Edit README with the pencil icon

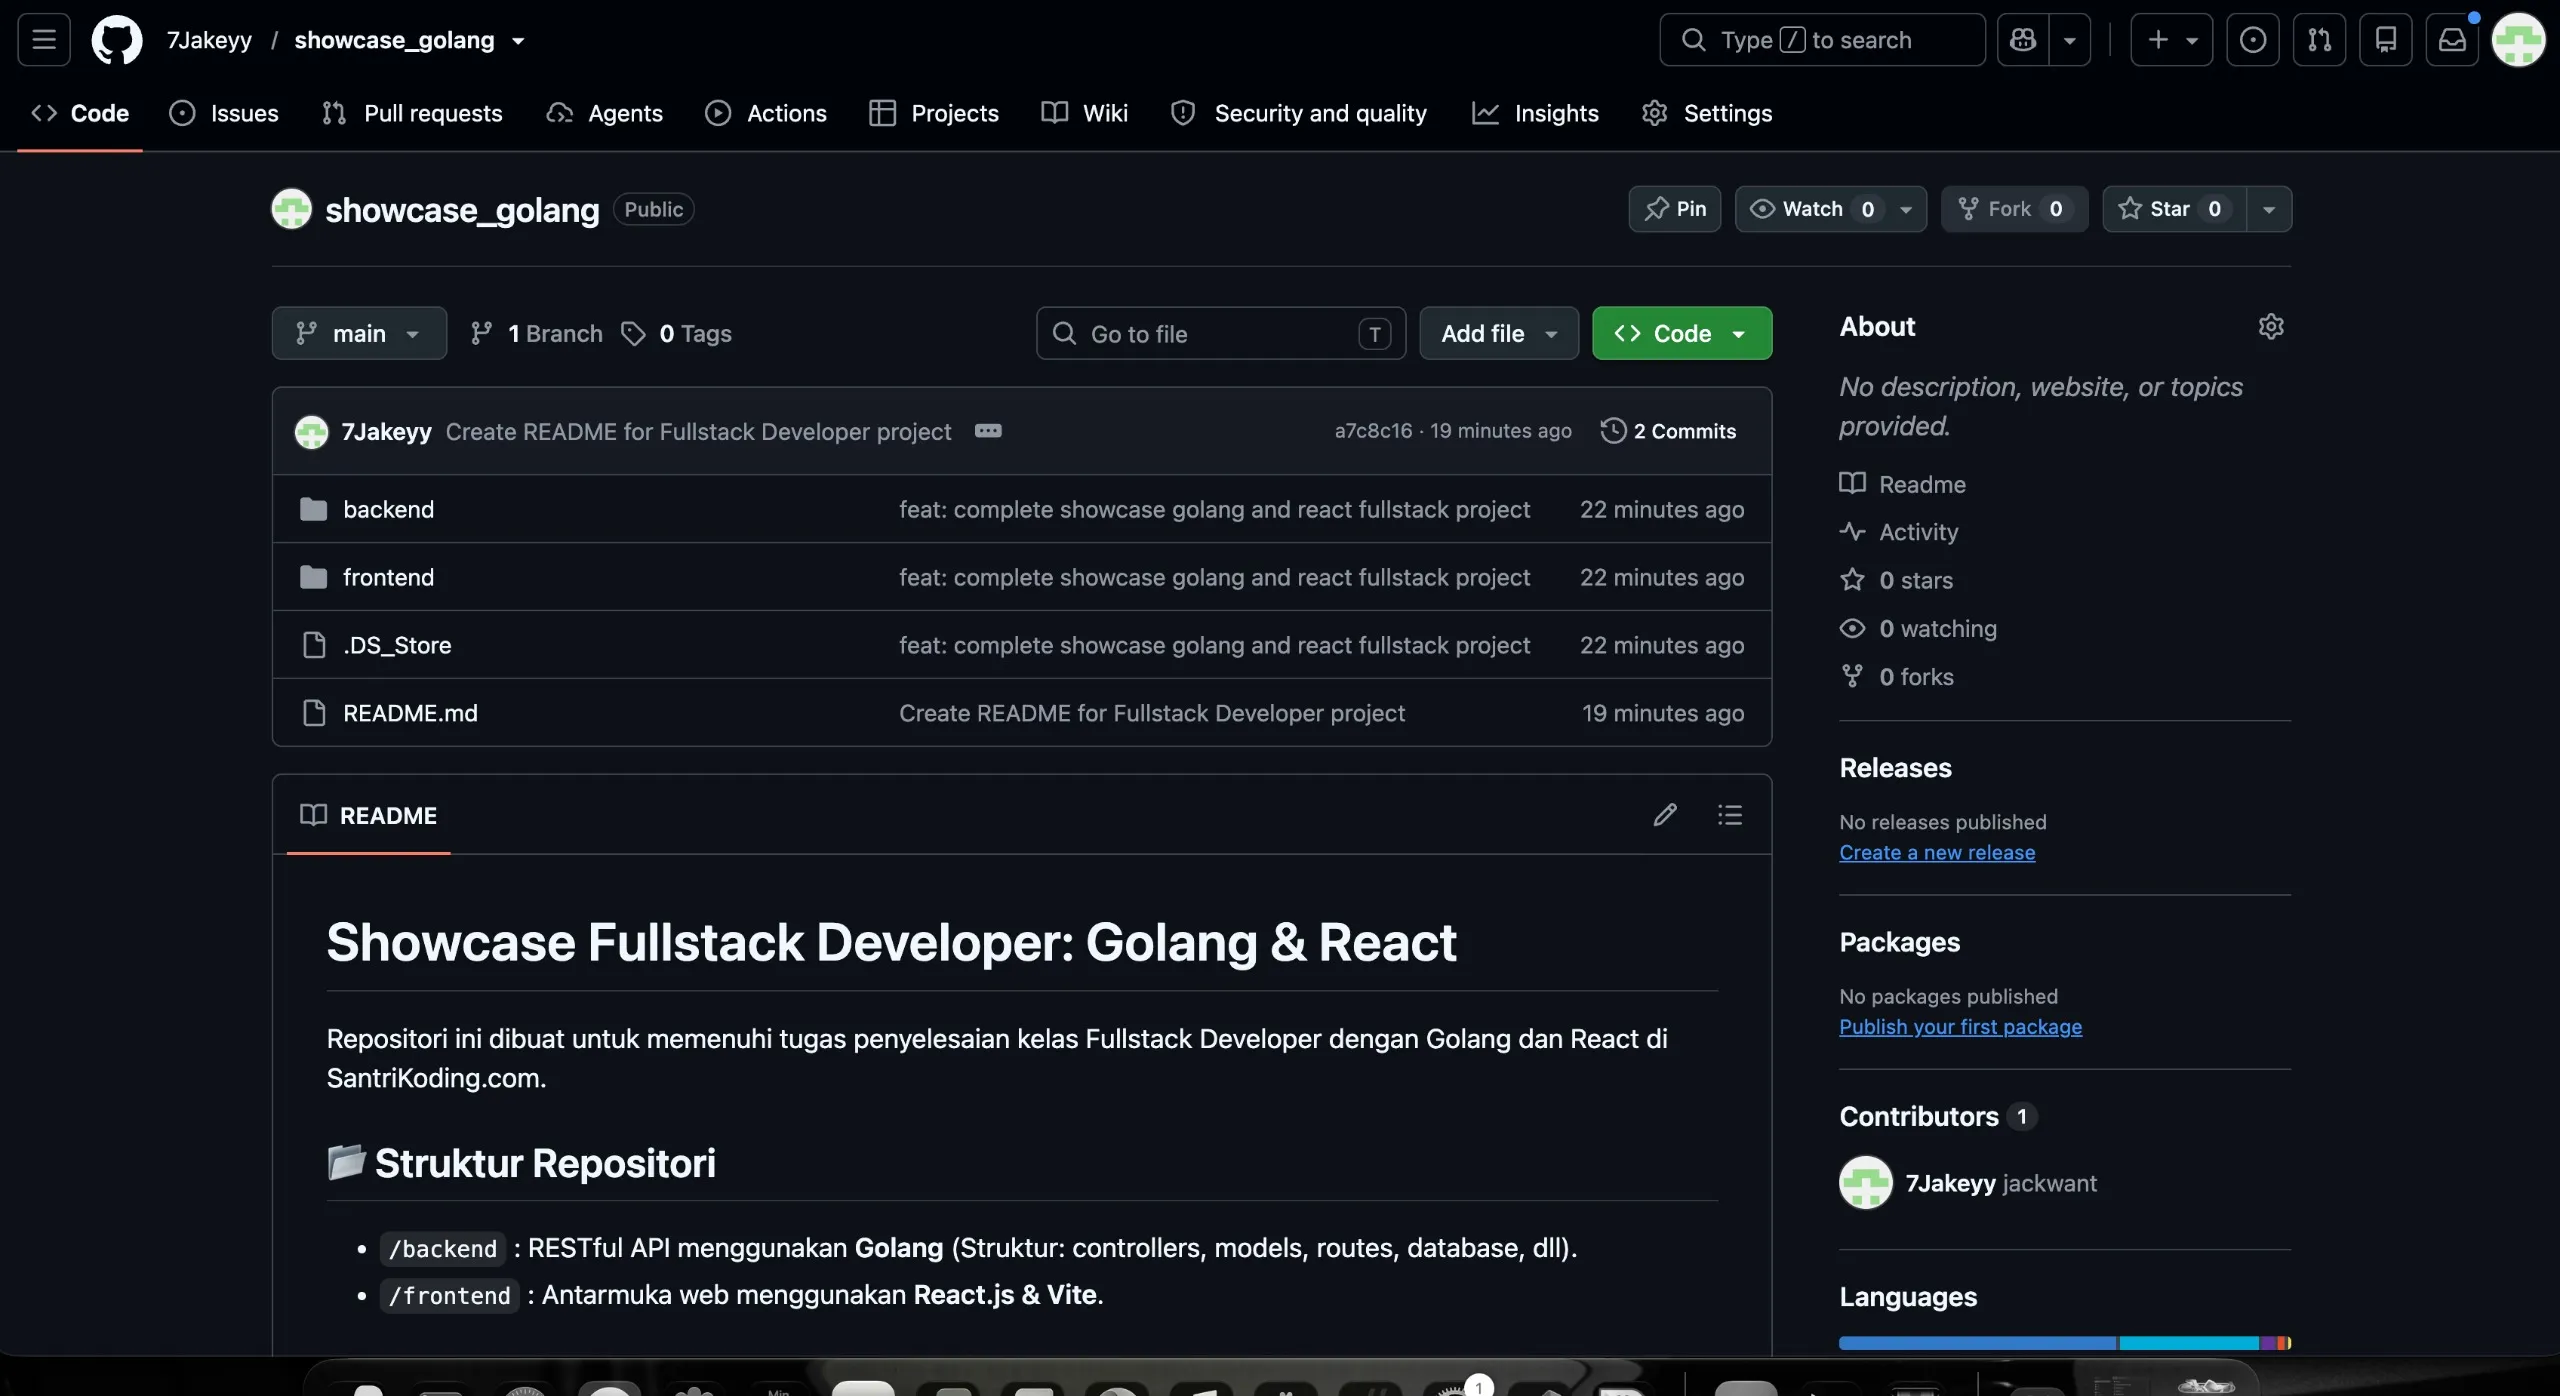[1665, 815]
